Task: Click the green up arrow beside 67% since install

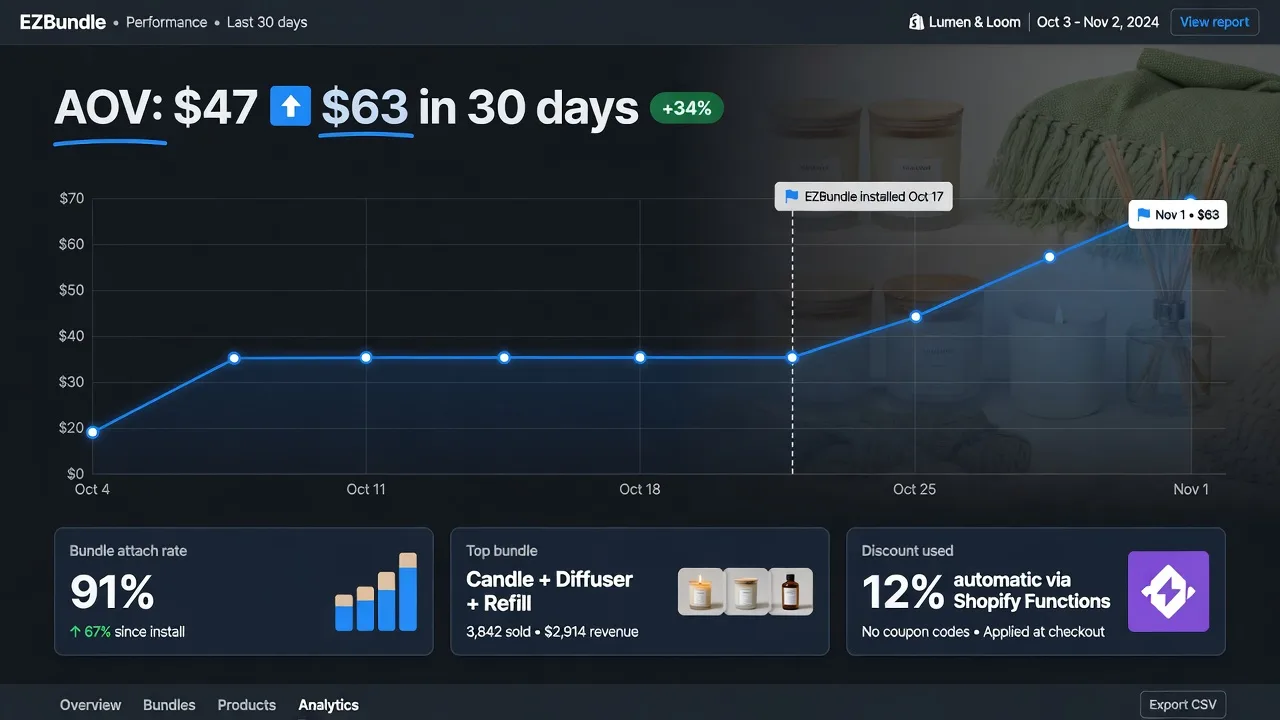Action: (75, 632)
